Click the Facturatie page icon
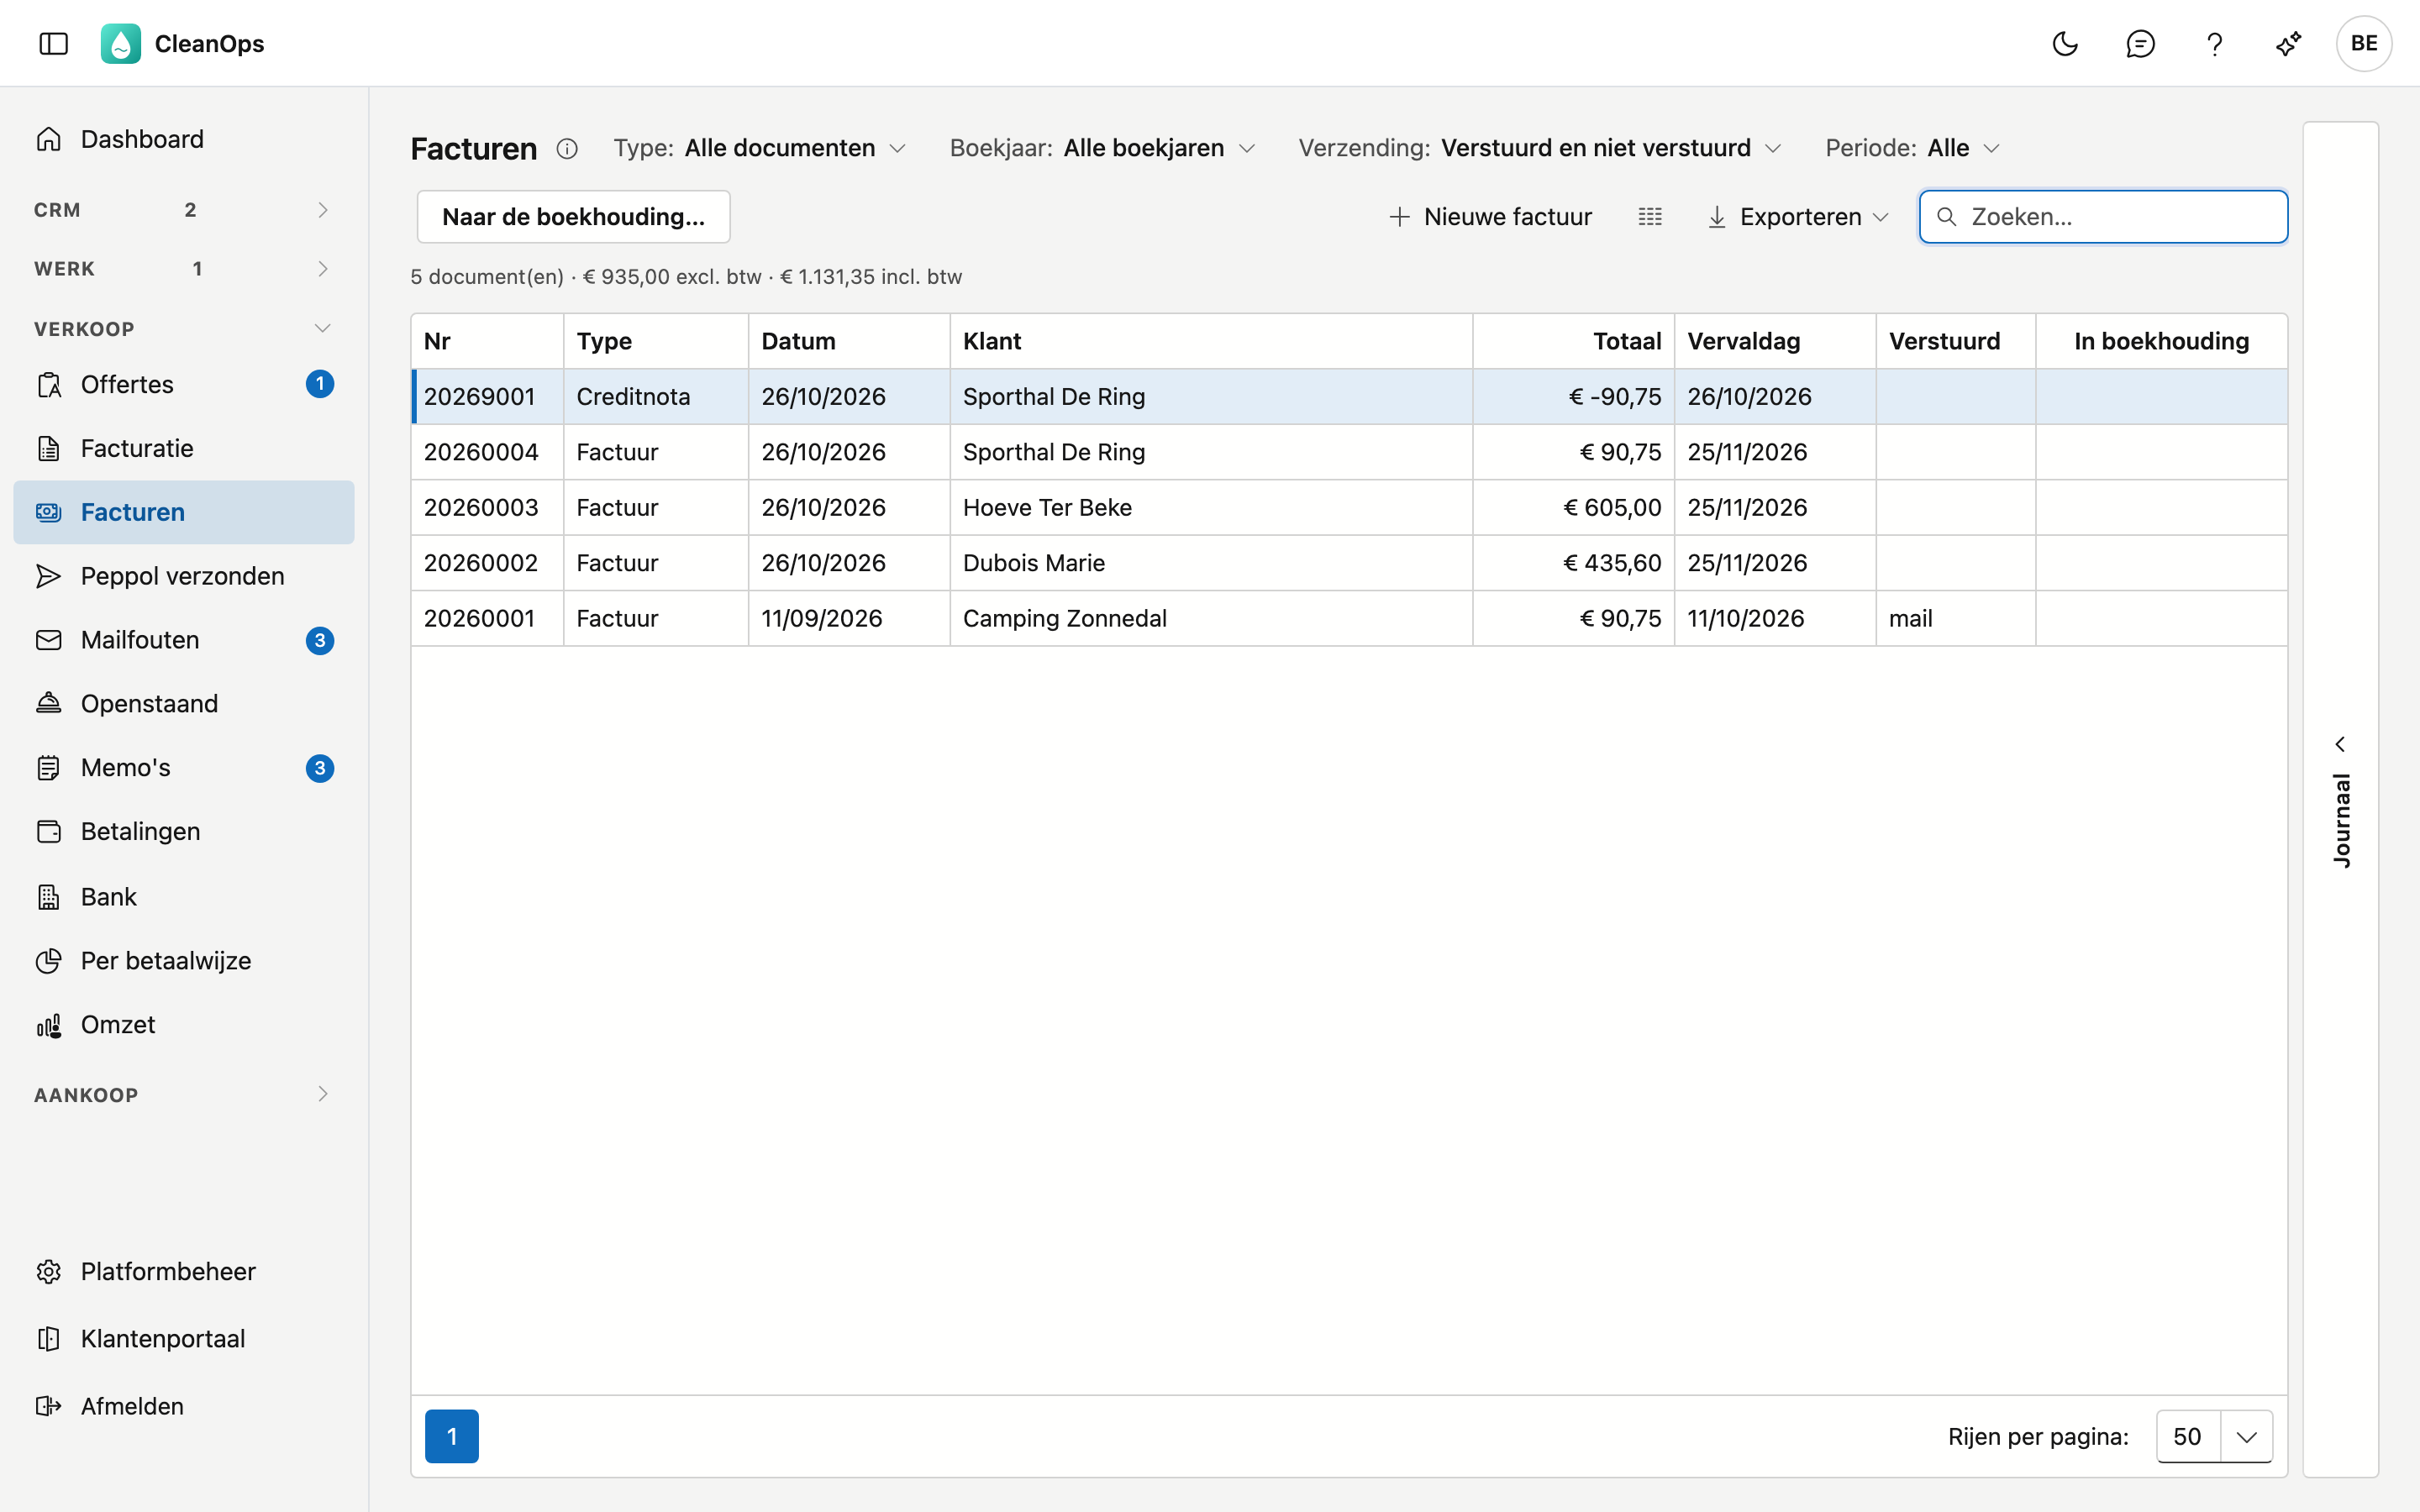The height and width of the screenshot is (1512, 2420). click(49, 448)
